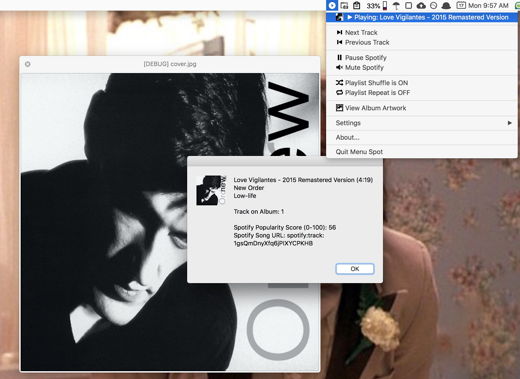Click the 33% battery indicator
The width and height of the screenshot is (520, 379).
point(377,6)
